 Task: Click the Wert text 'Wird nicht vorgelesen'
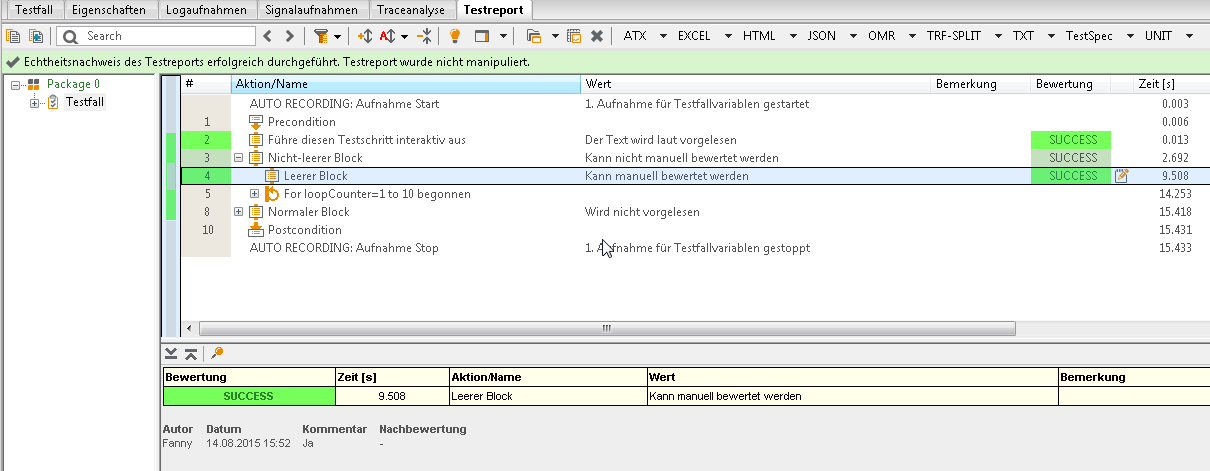[x=642, y=212]
